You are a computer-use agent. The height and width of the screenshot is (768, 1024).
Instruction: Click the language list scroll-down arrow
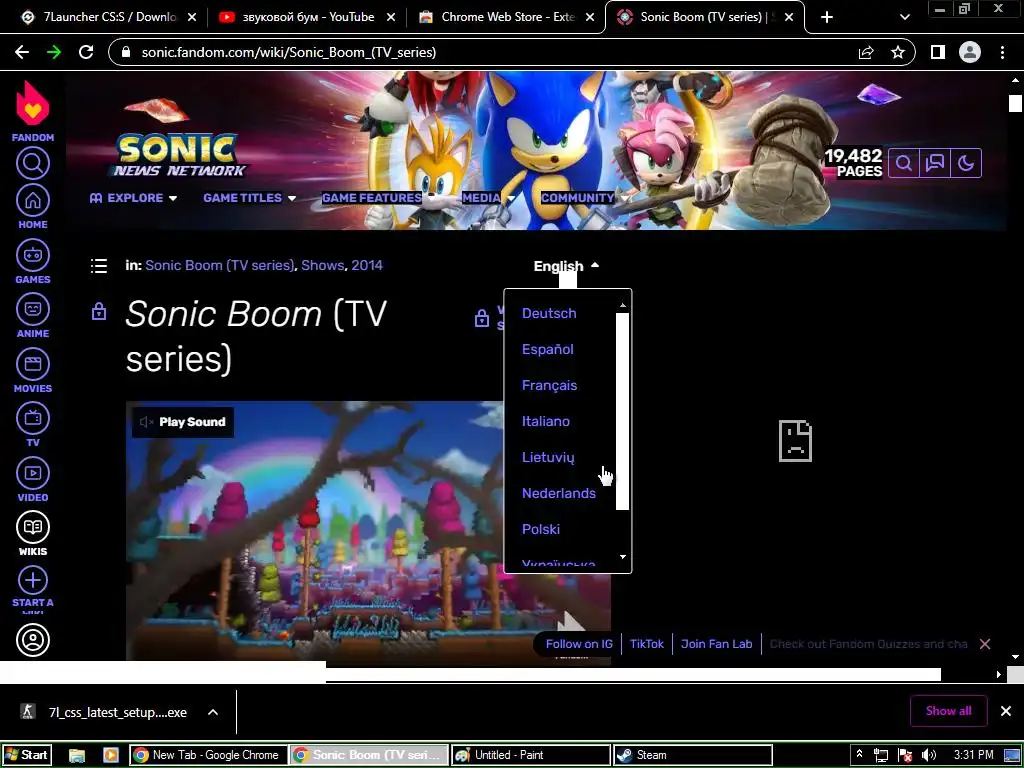pyautogui.click(x=622, y=557)
